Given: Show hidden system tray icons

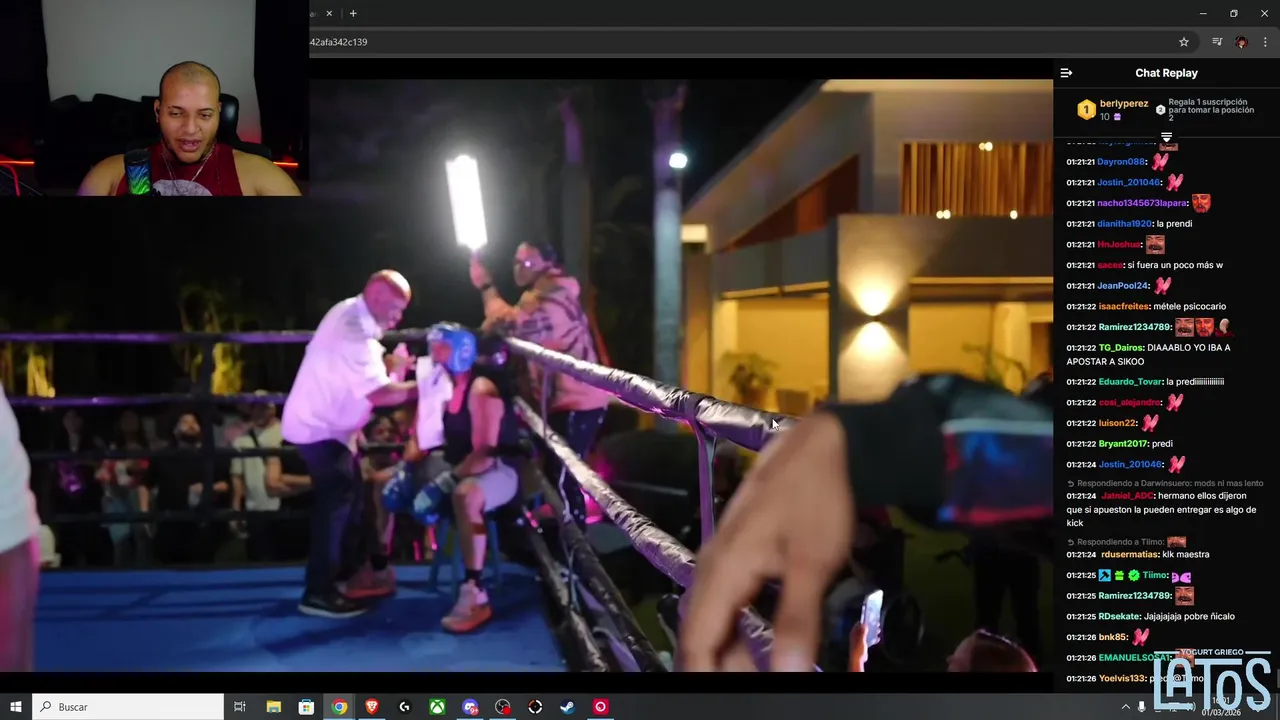Looking at the screenshot, I should 1125,707.
